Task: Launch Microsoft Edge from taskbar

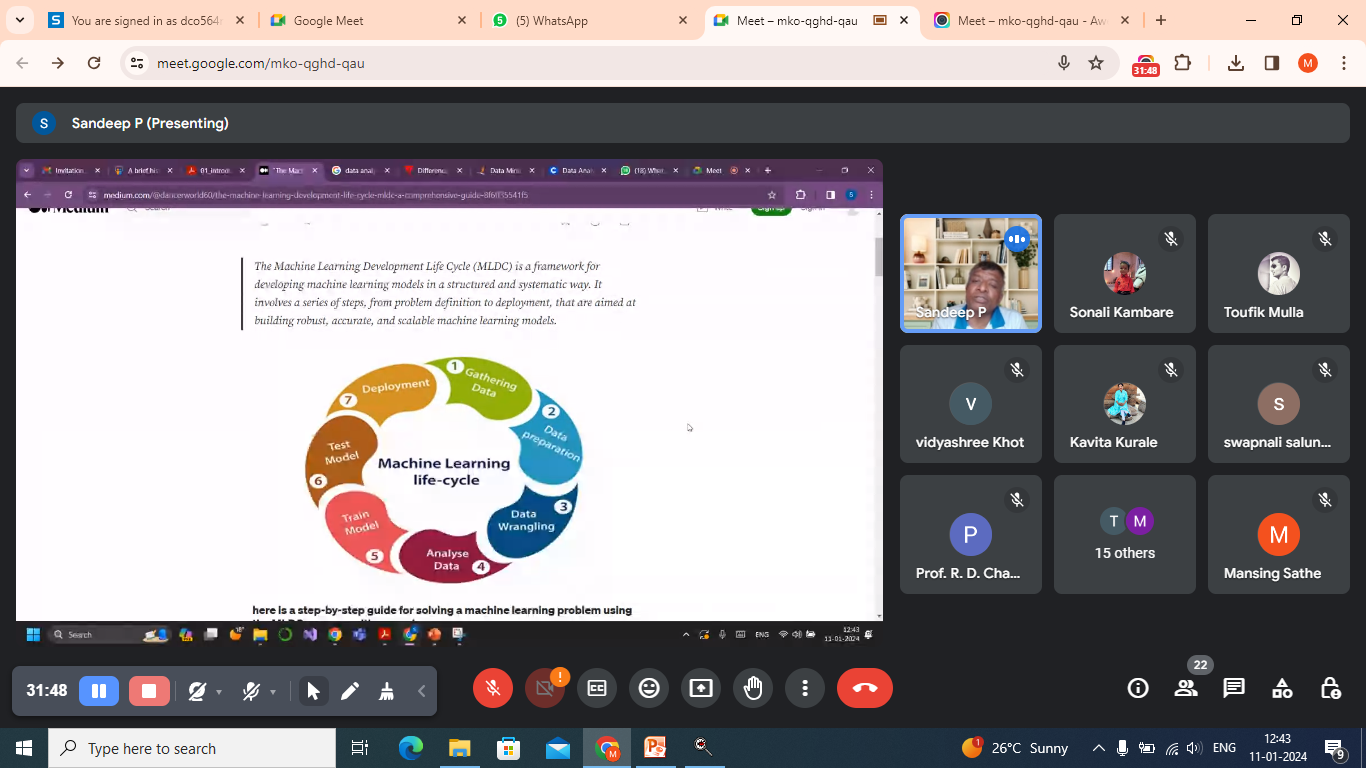Action: coord(411,748)
